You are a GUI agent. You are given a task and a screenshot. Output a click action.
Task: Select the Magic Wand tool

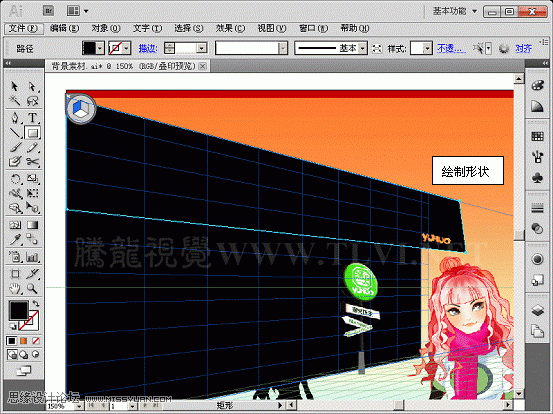(14, 101)
